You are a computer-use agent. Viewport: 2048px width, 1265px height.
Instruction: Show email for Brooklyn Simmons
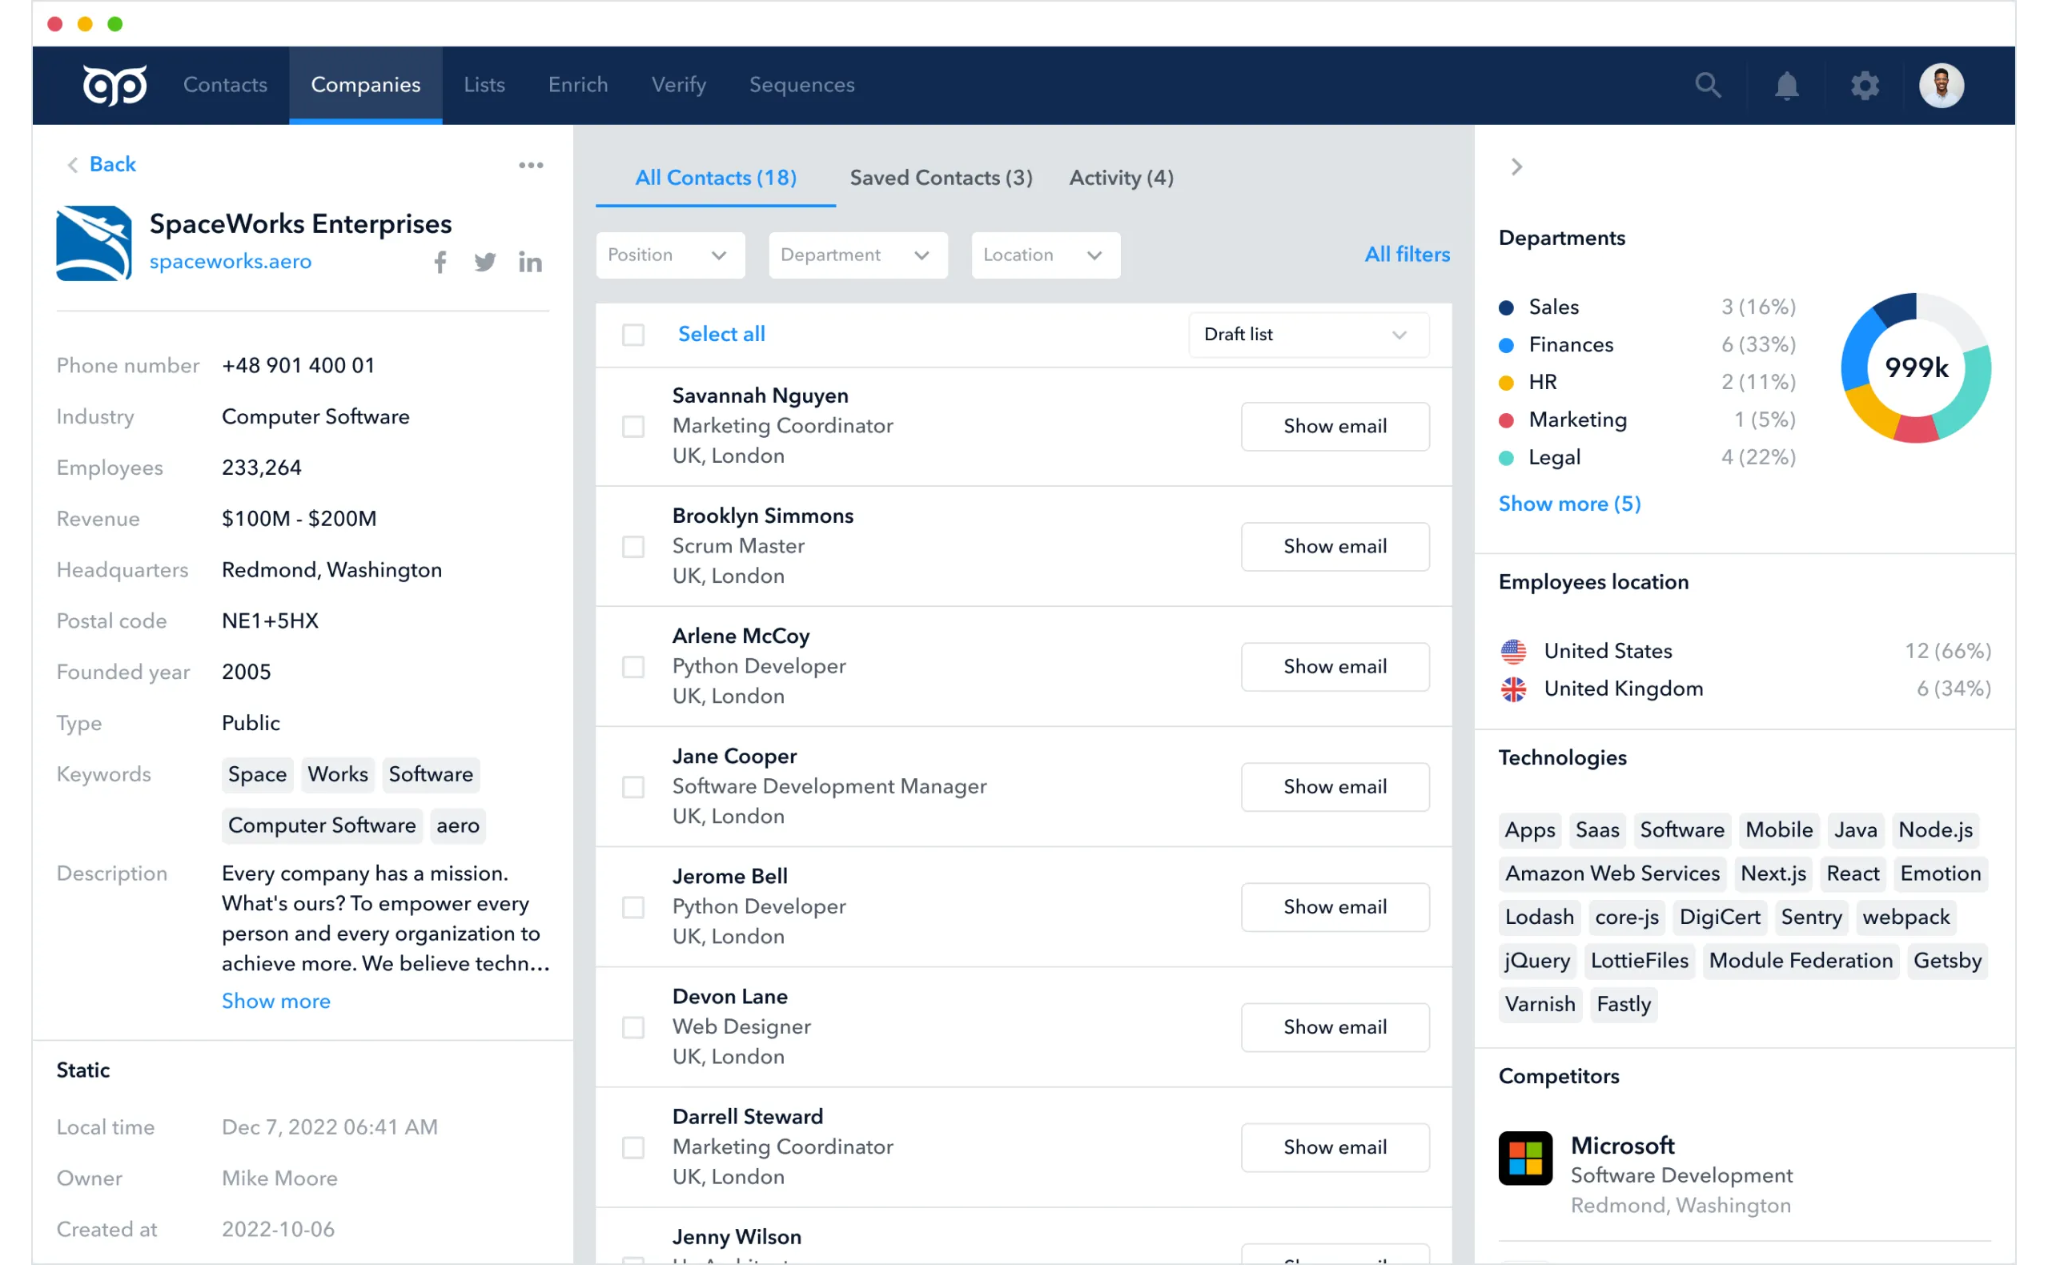click(x=1335, y=547)
